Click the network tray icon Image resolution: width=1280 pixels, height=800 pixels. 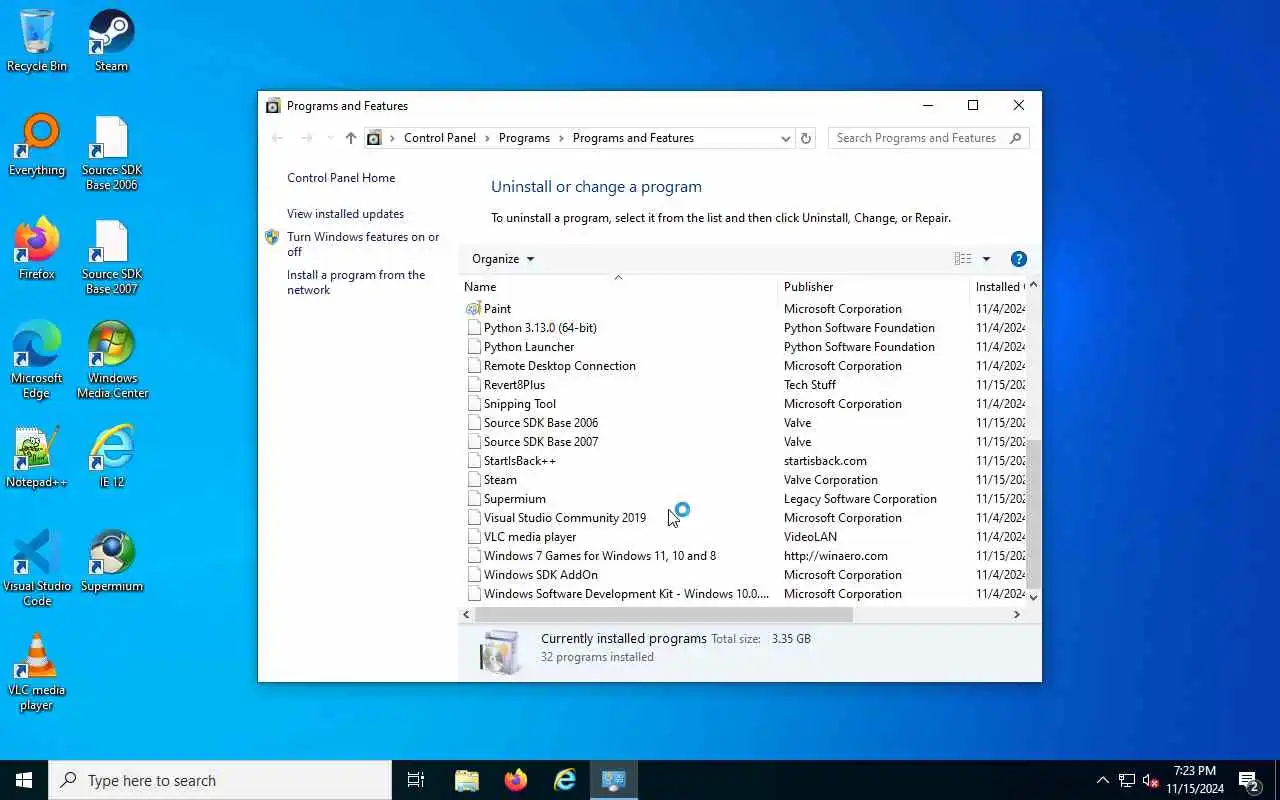(1127, 781)
